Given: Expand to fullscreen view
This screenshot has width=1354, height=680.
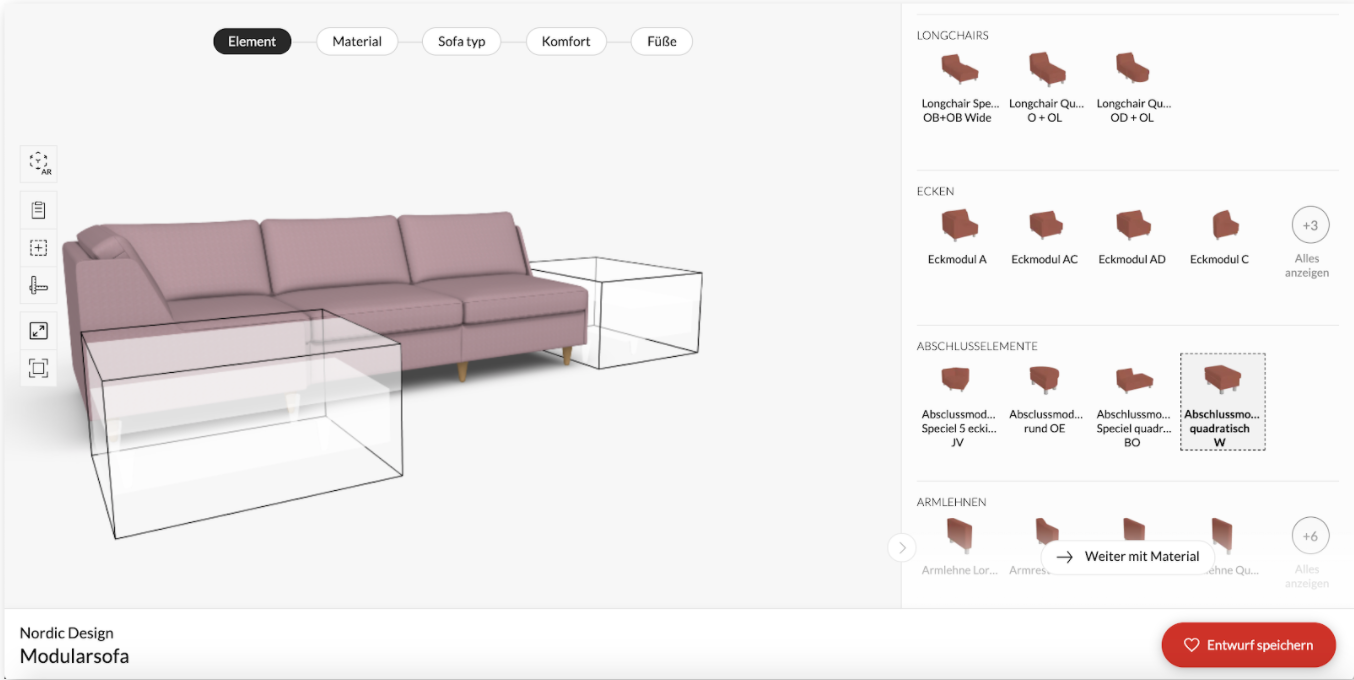Looking at the screenshot, I should coord(38,330).
